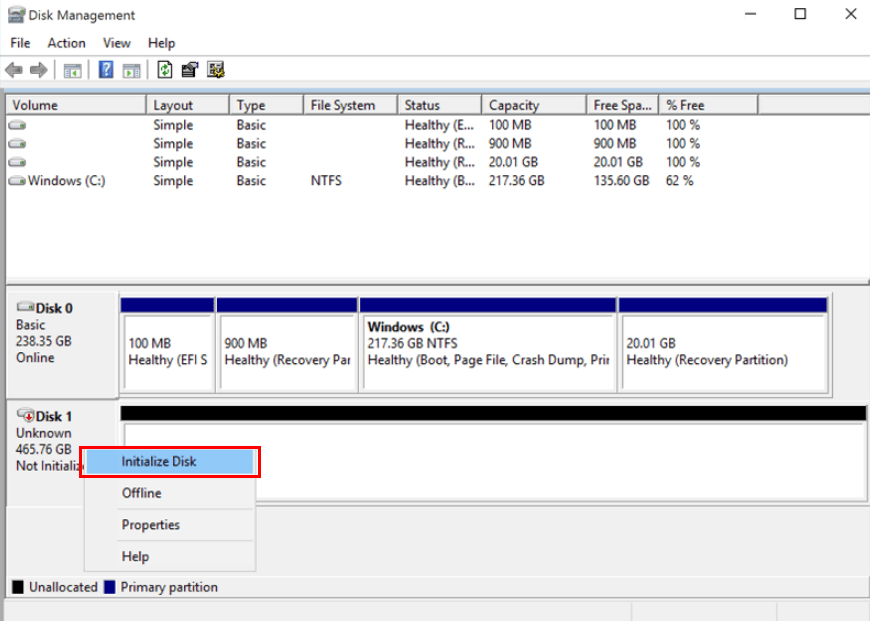The height and width of the screenshot is (621, 870).
Task: Click the Unallocated legend label
Action: pyautogui.click(x=63, y=587)
